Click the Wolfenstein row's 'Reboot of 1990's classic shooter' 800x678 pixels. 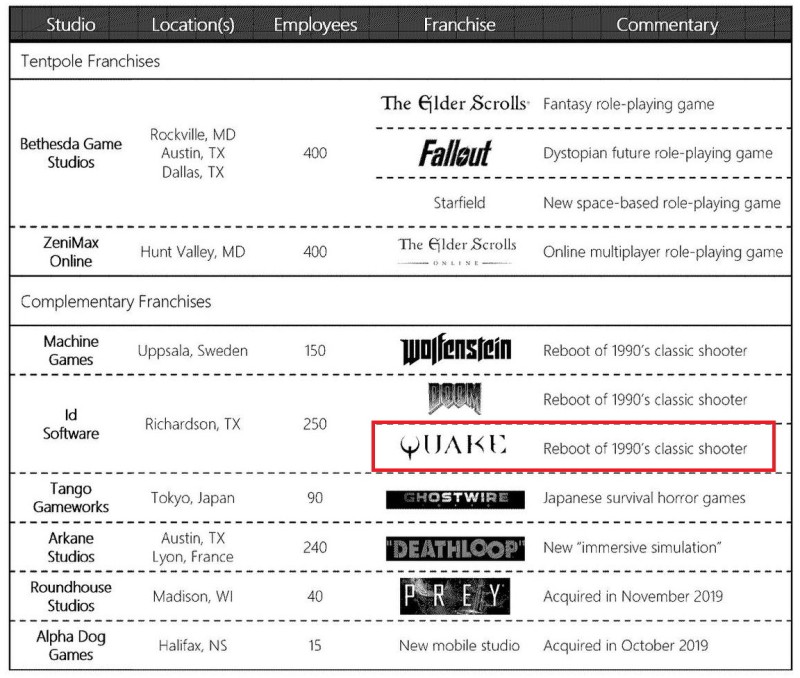645,350
